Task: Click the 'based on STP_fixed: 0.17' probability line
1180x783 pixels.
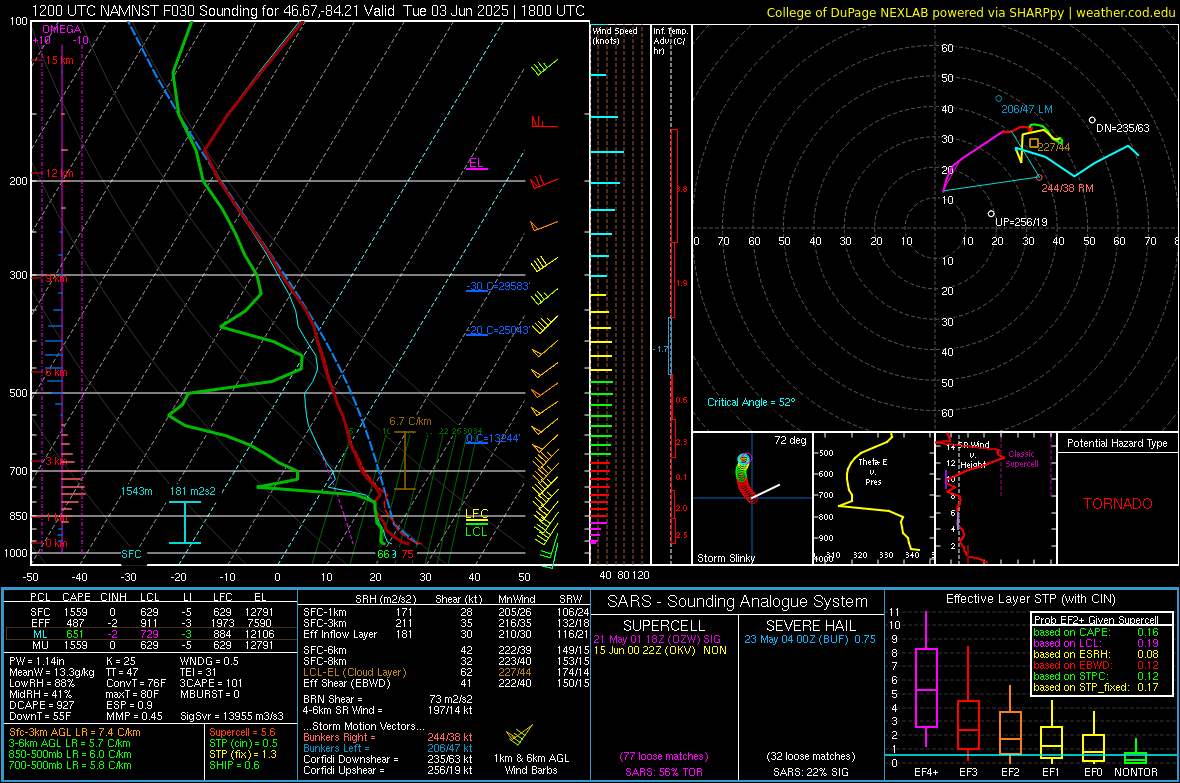Action: click(1096, 687)
